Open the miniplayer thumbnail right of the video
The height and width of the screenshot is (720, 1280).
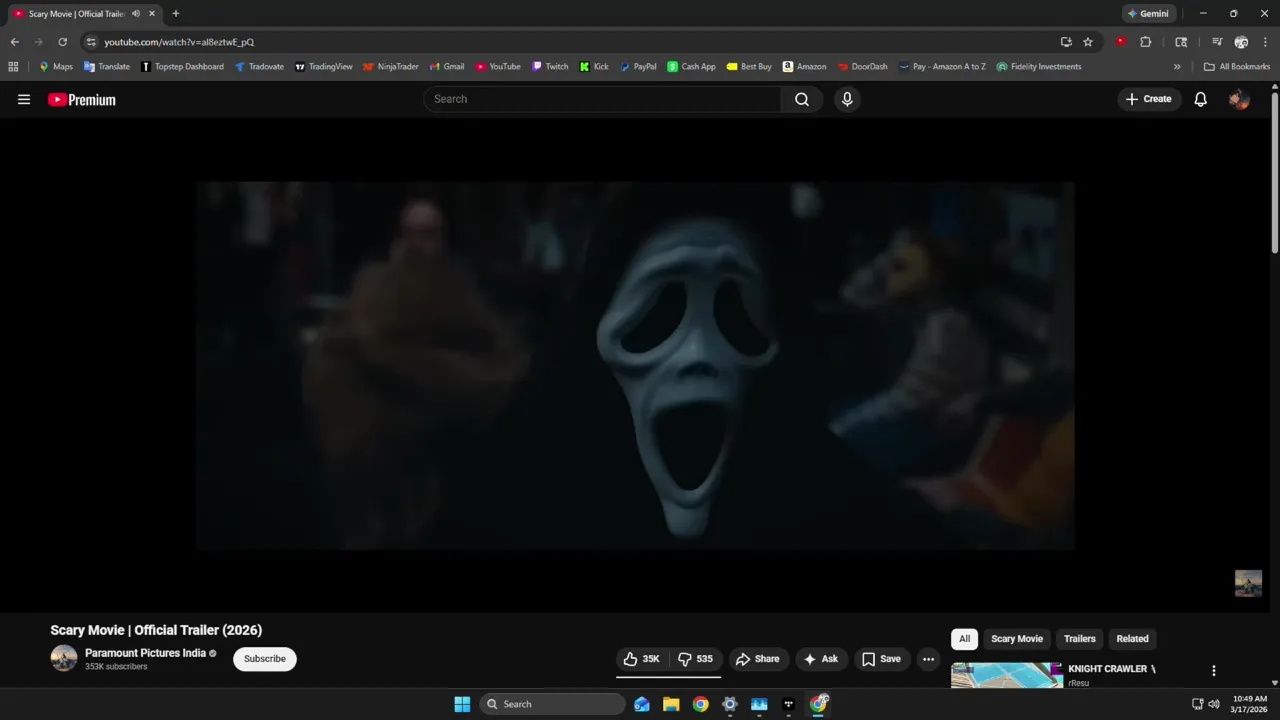(x=1248, y=583)
